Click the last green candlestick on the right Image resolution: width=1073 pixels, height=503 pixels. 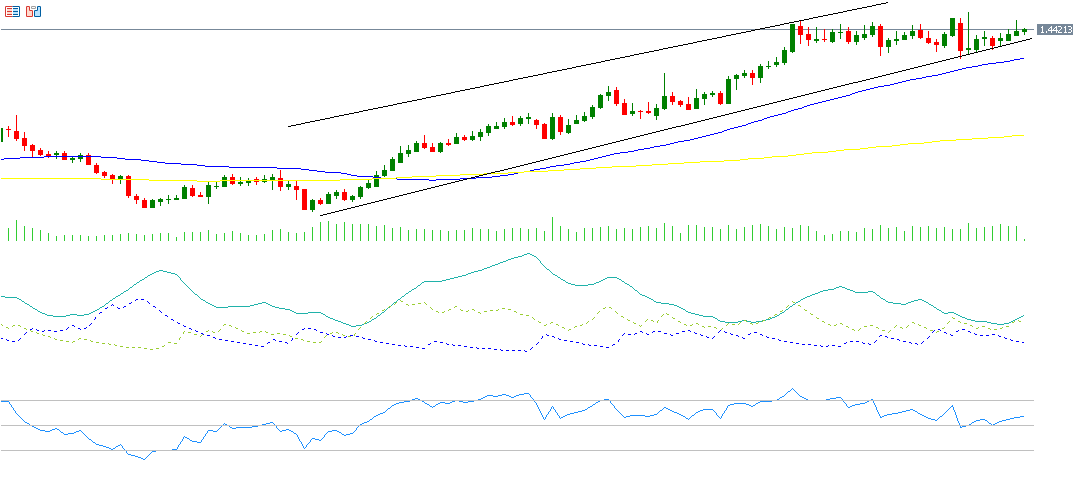click(x=1024, y=31)
